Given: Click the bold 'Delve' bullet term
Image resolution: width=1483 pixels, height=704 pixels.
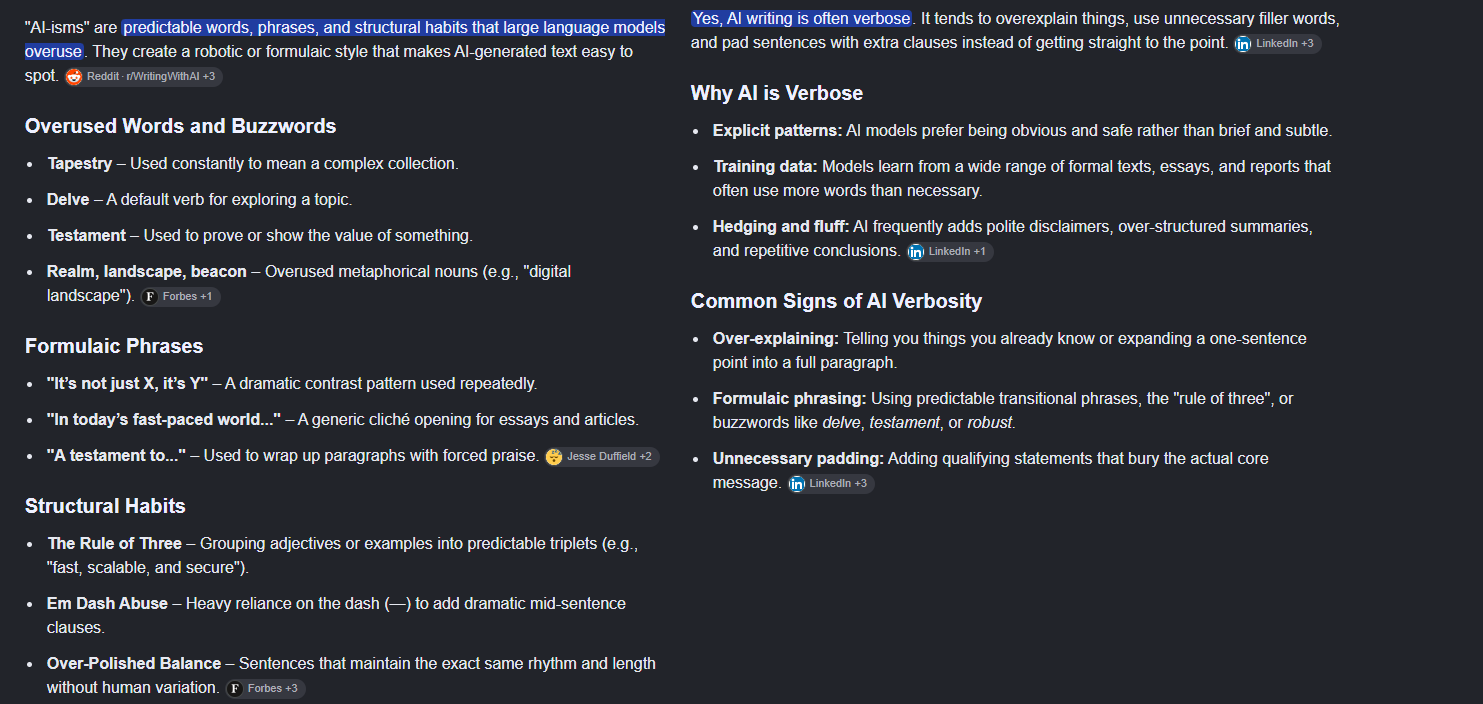Looking at the screenshot, I should [68, 199].
